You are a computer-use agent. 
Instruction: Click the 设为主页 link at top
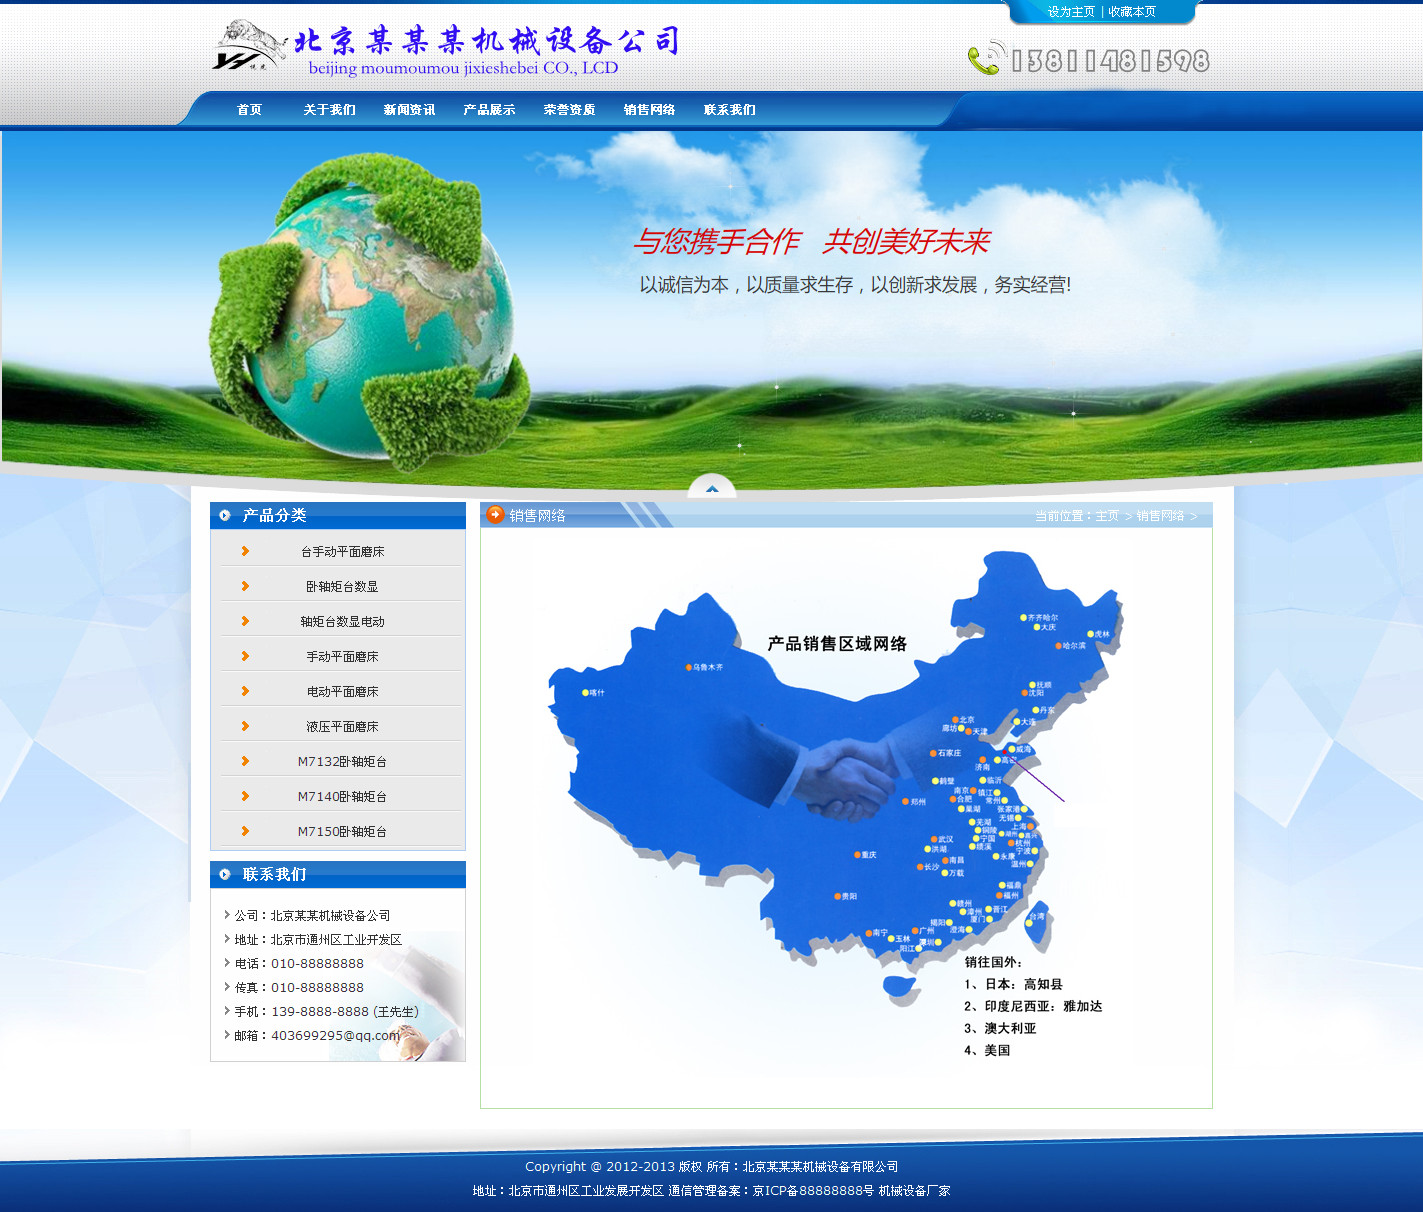1071,12
